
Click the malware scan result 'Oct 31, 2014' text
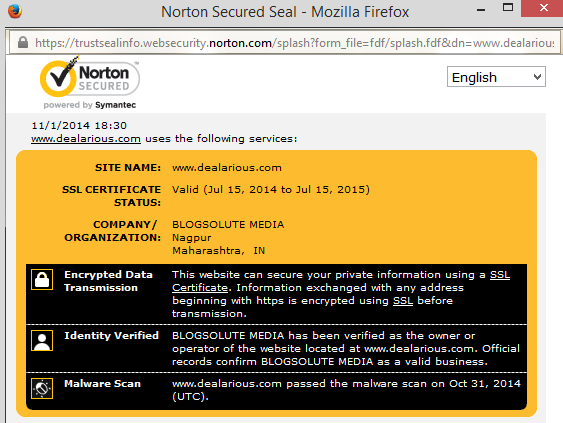pos(485,384)
